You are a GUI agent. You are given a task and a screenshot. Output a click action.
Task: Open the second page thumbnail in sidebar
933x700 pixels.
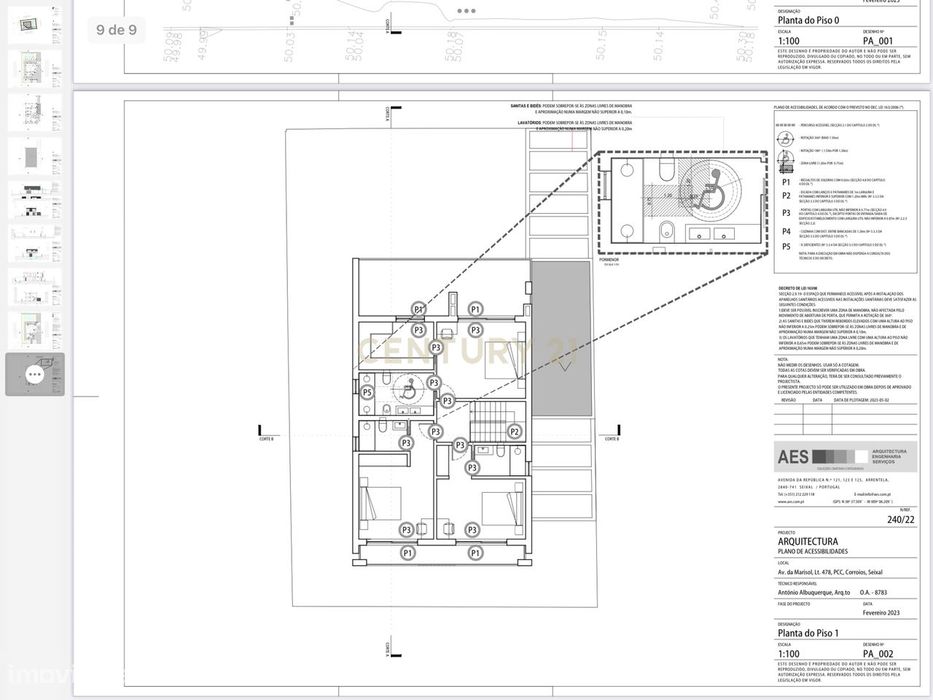point(35,68)
